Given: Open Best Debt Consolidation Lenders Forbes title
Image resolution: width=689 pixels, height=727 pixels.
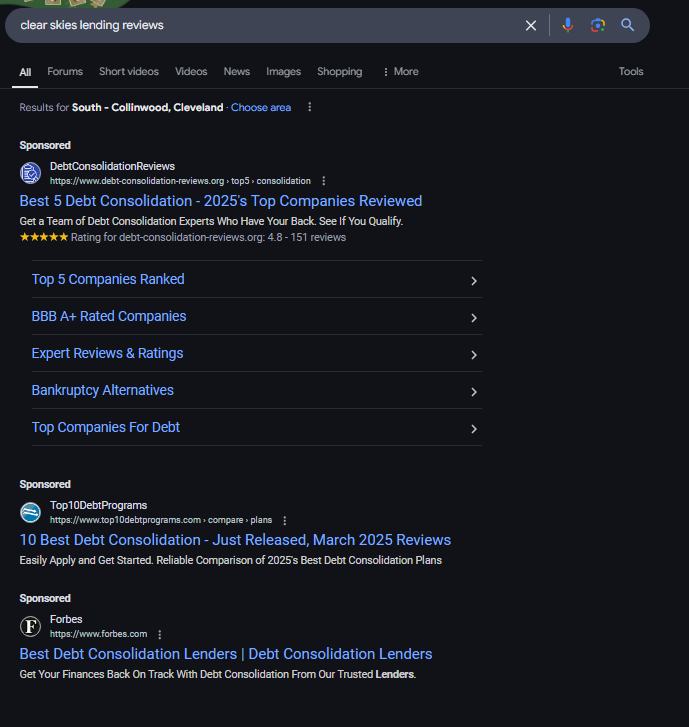Looking at the screenshot, I should tap(226, 654).
